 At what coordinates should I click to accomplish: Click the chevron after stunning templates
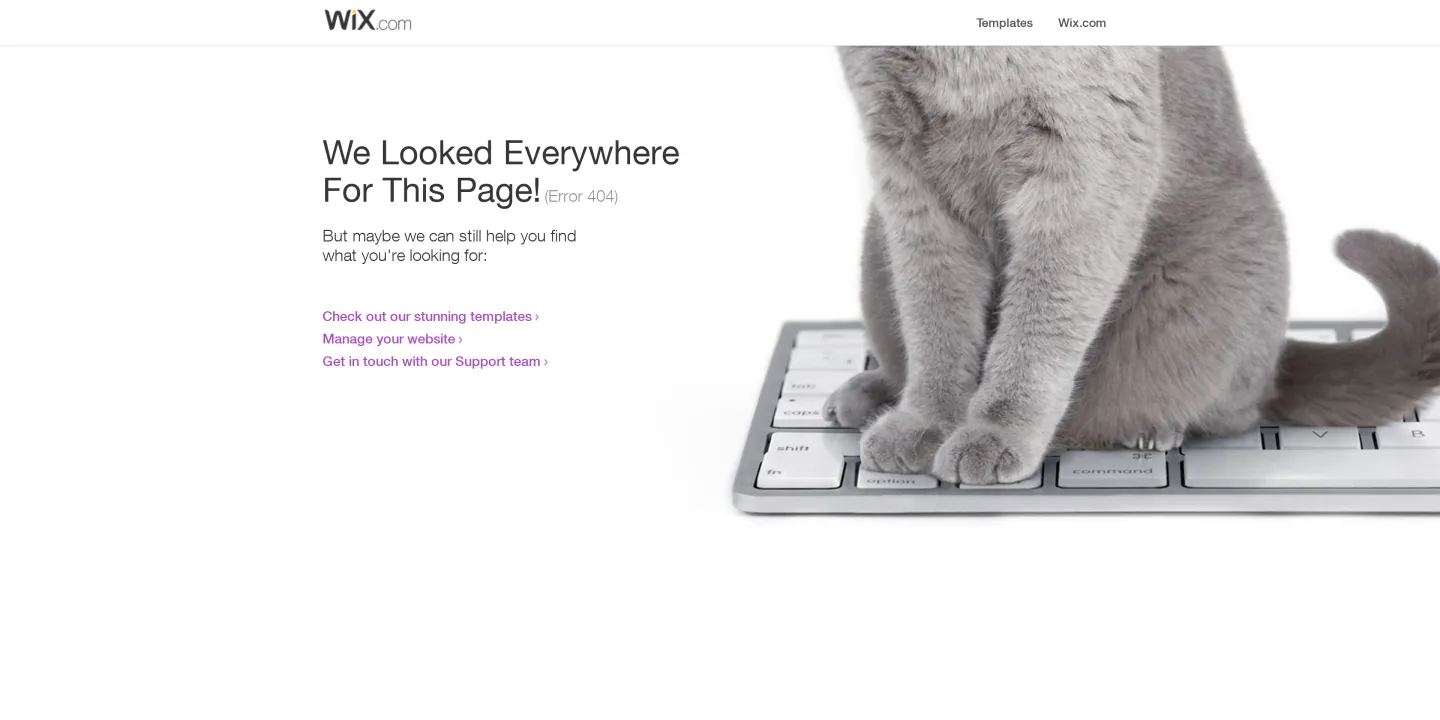click(537, 317)
